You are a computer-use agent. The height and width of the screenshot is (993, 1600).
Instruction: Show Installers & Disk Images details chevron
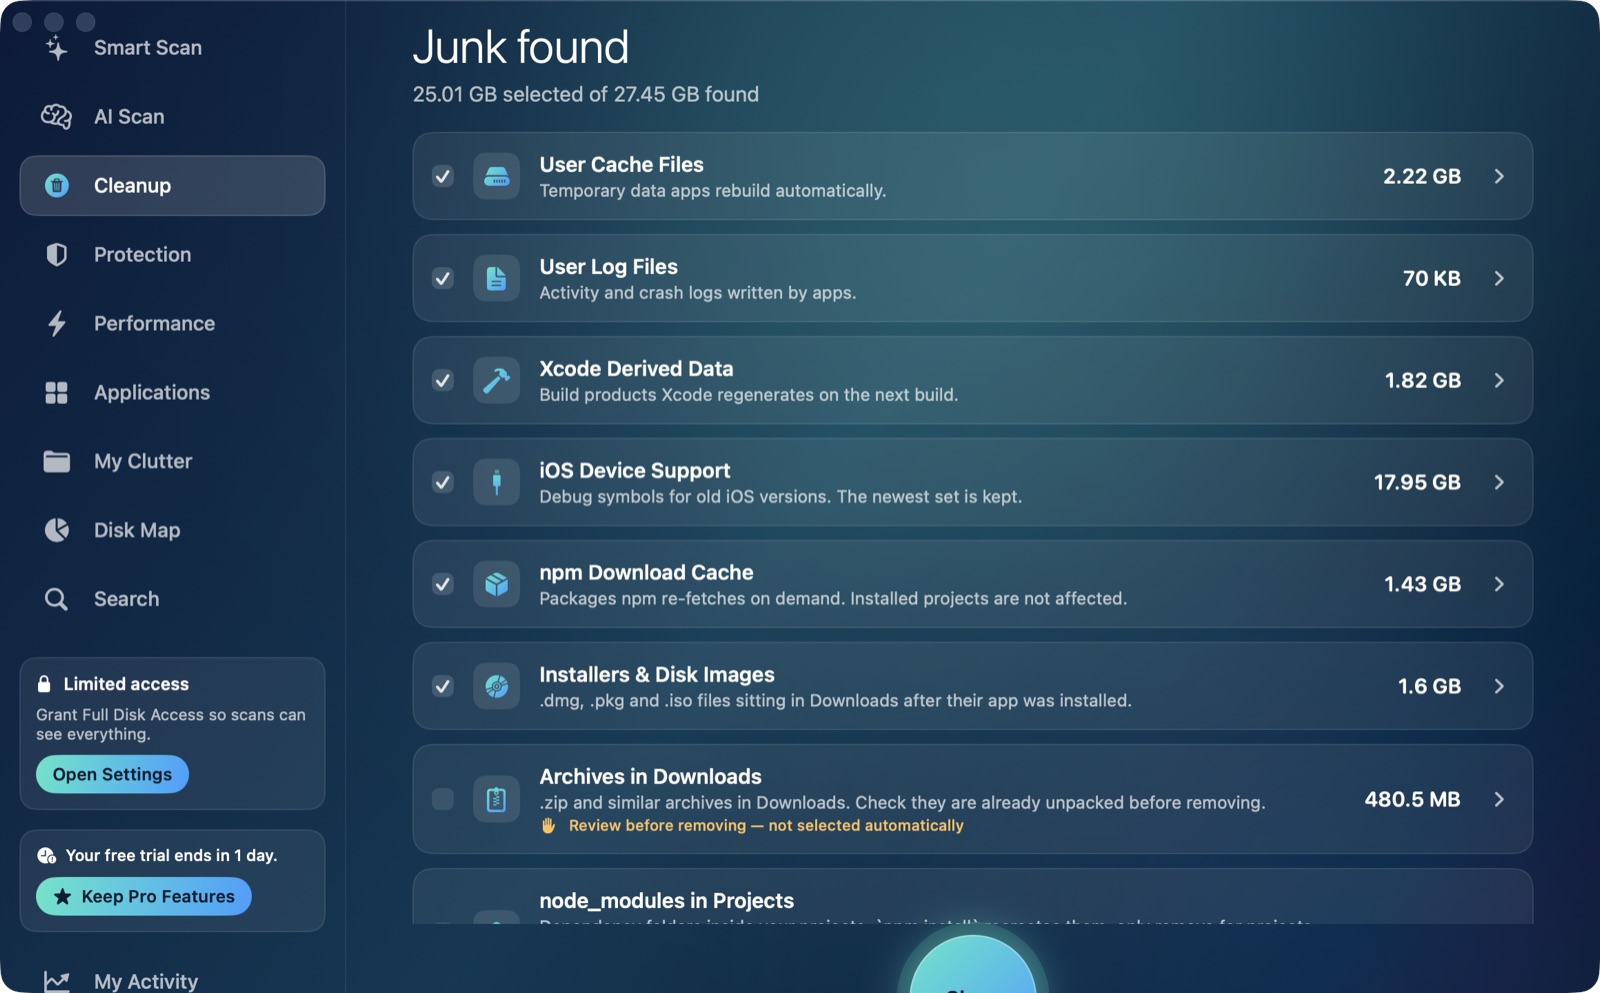point(1499,687)
